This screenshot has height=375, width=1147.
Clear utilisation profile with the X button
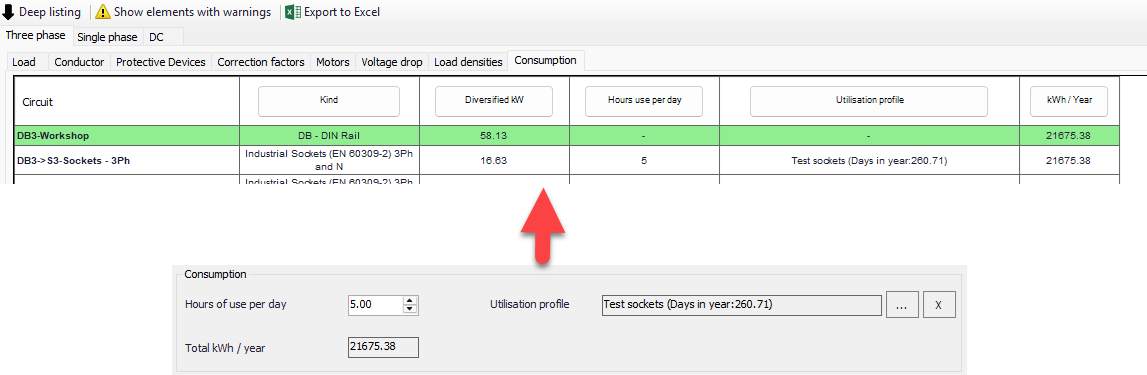tap(939, 305)
